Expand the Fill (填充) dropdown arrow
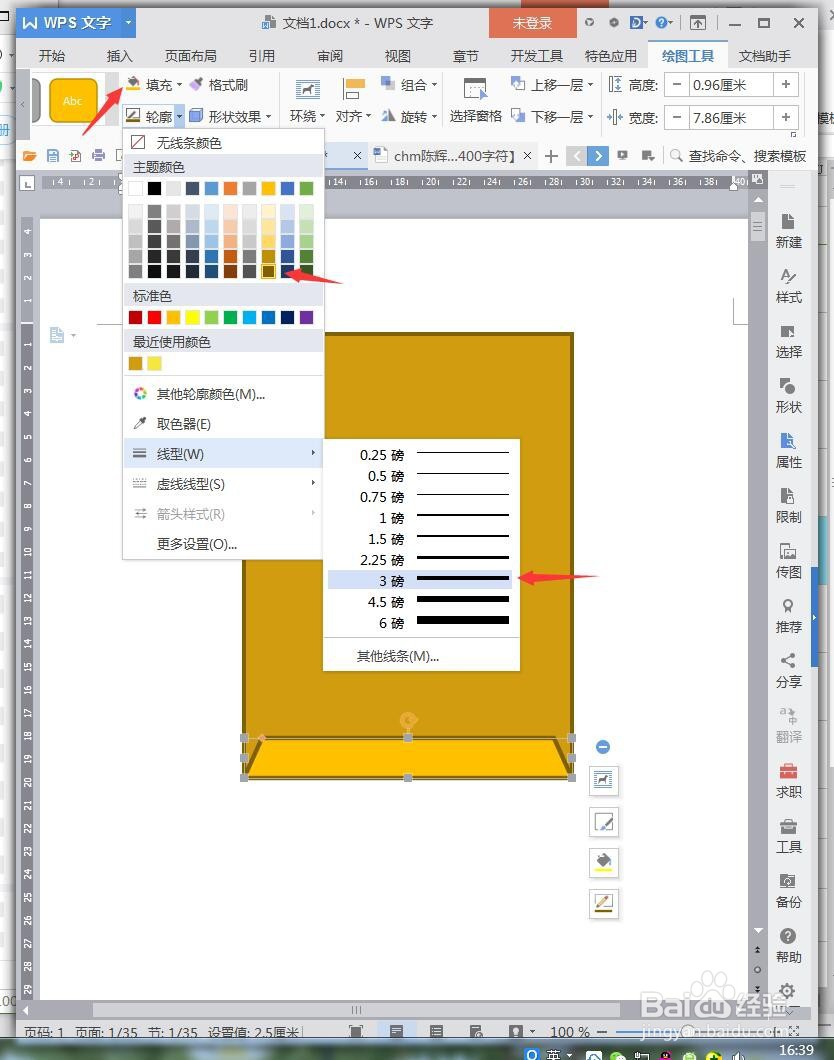 pos(180,85)
